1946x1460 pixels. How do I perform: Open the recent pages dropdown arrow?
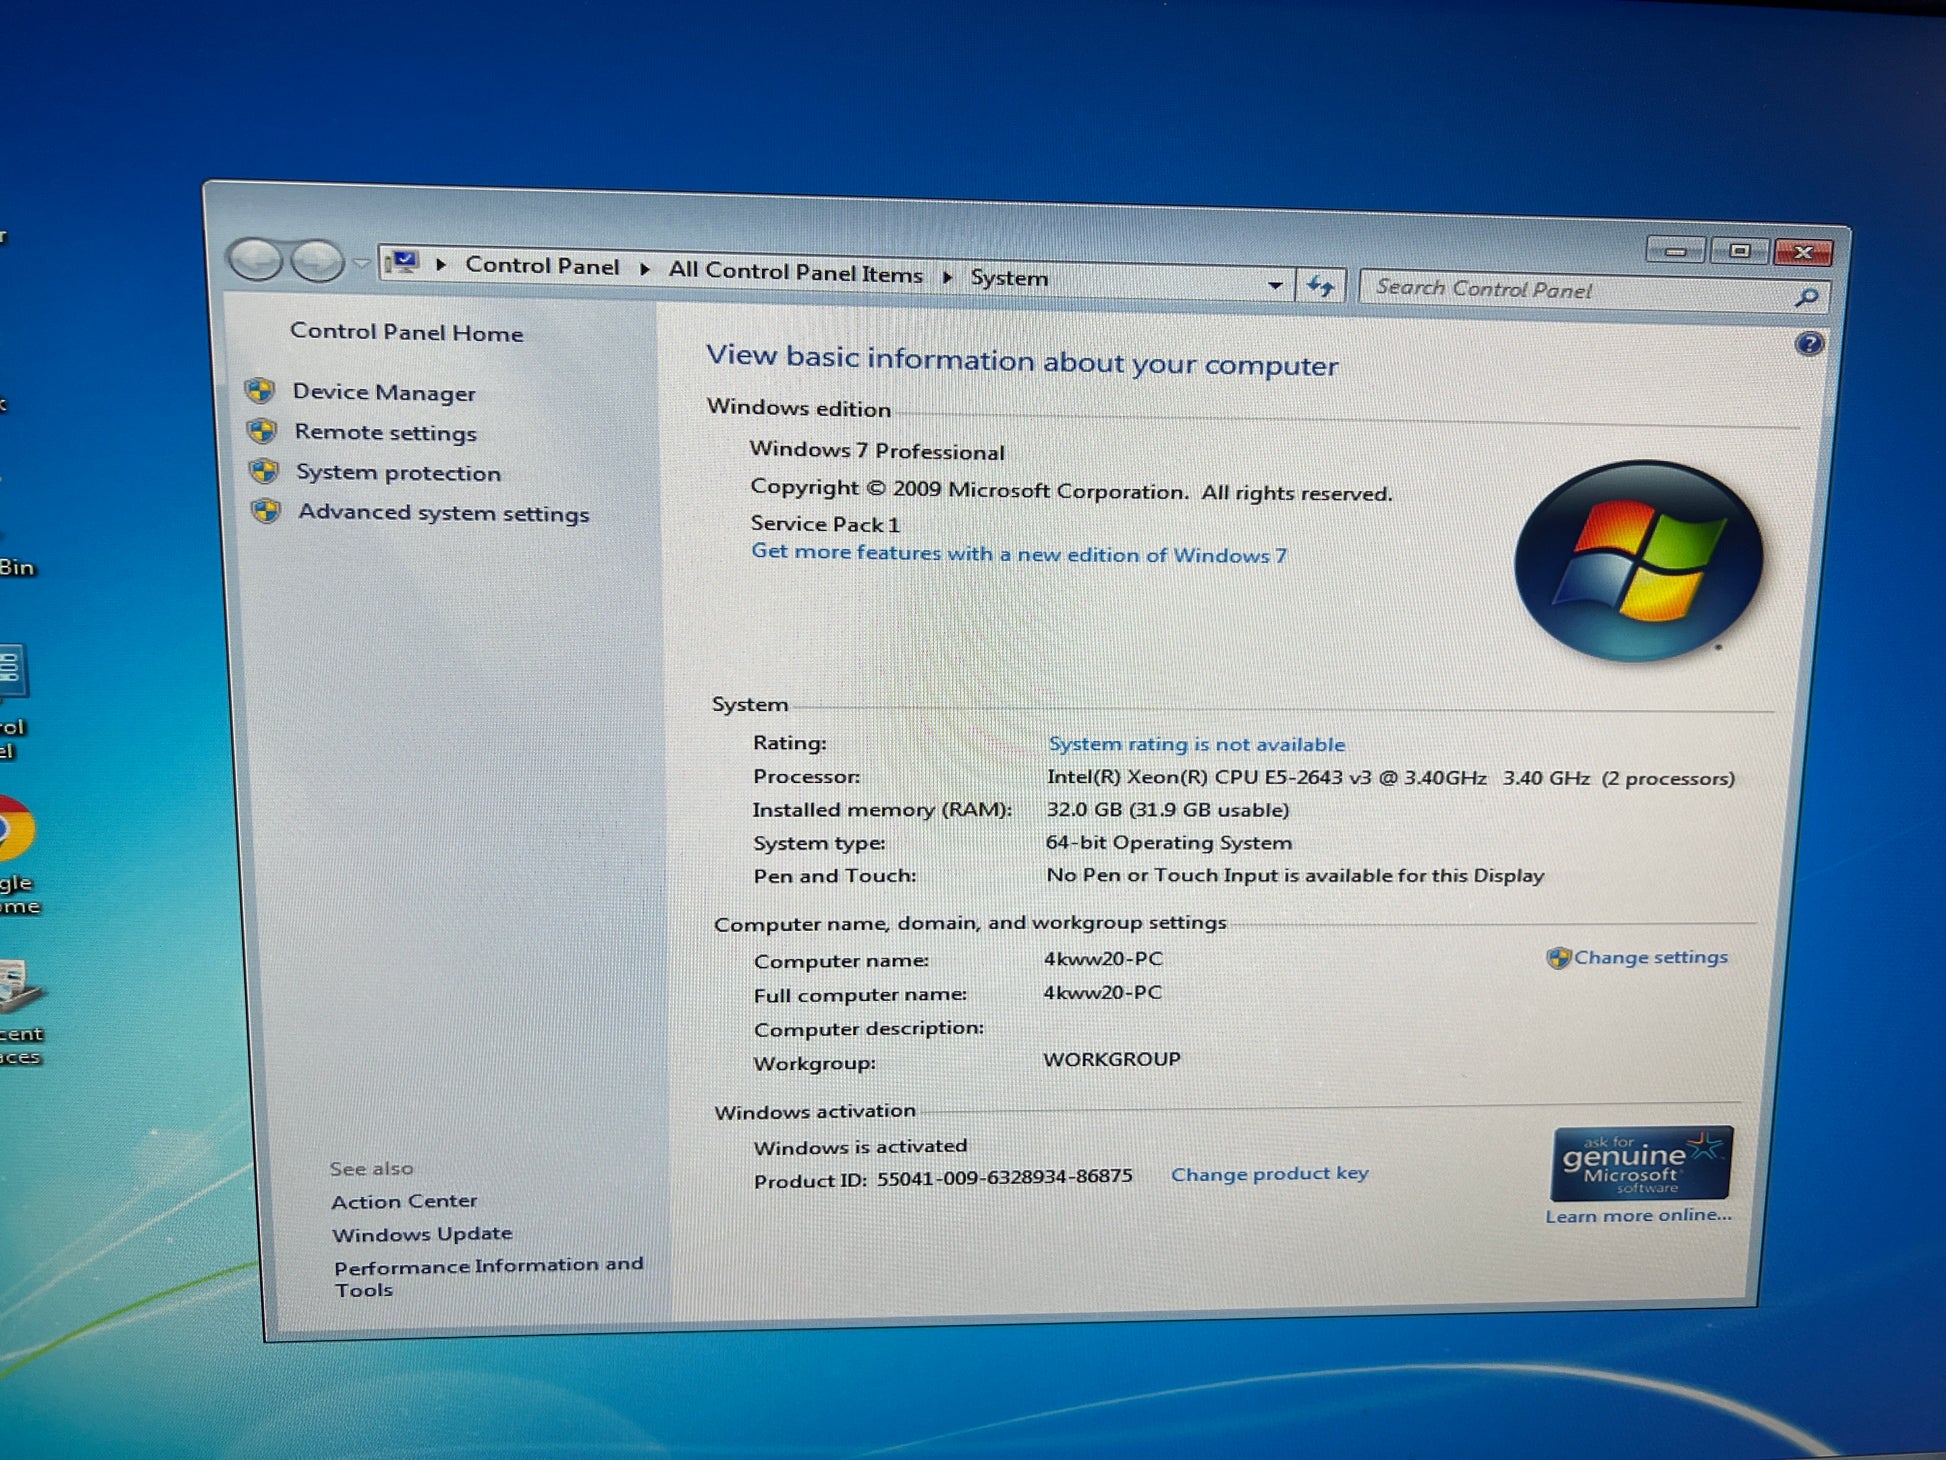coord(362,264)
